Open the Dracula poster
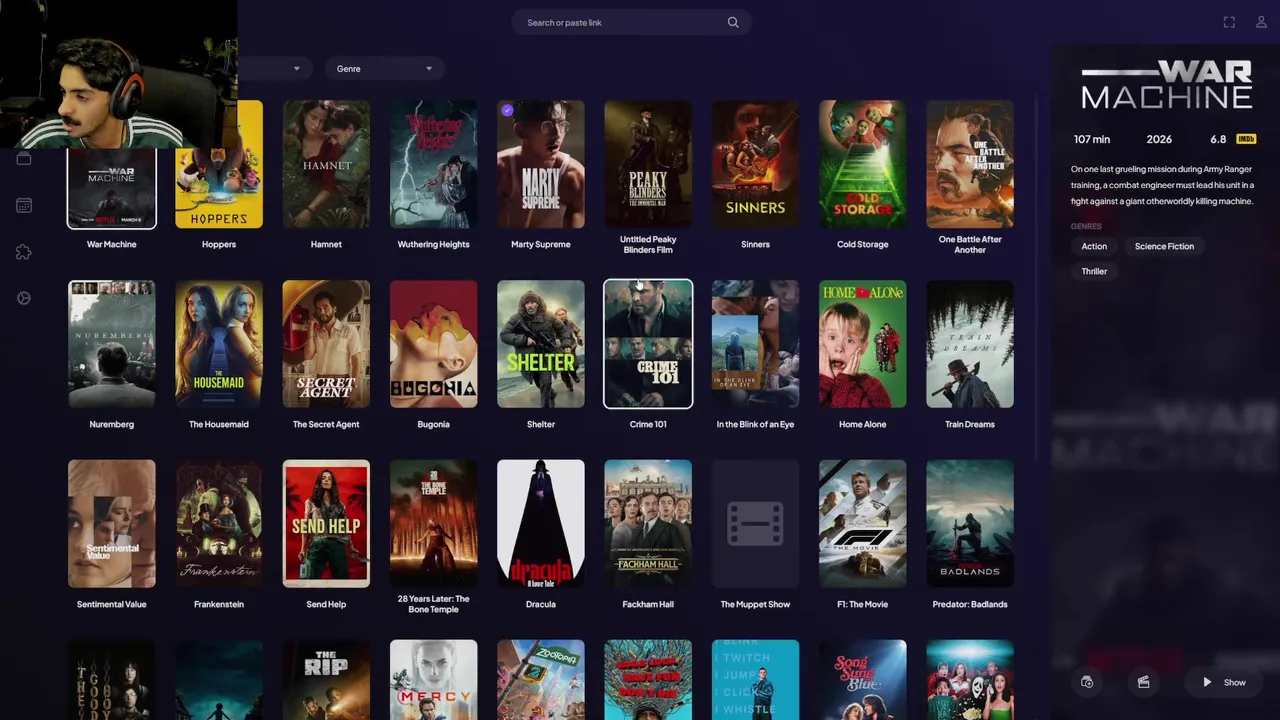 pyautogui.click(x=541, y=524)
